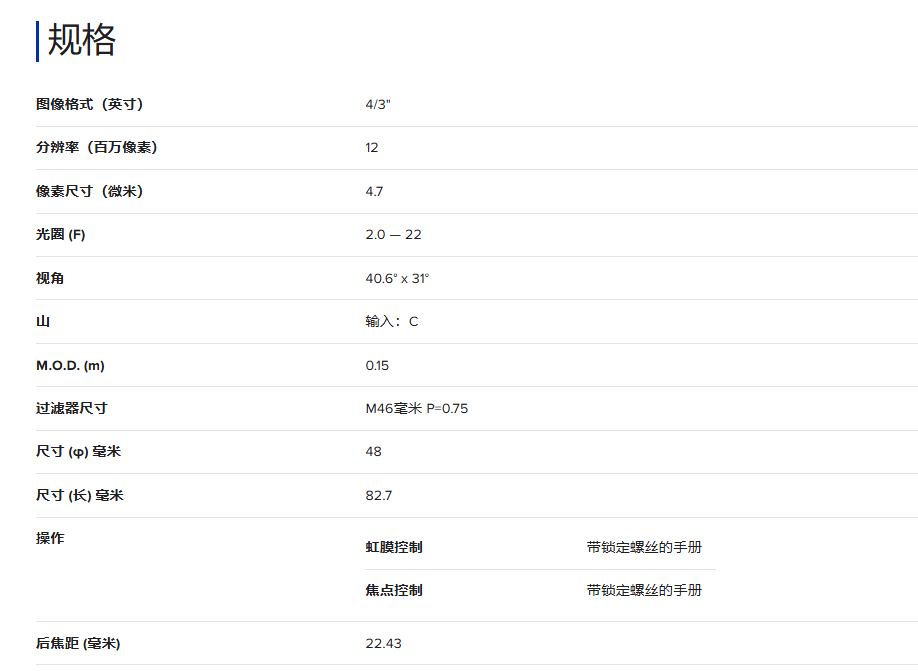
Task: Select the 尺寸 (φ) 毫米 label
Action: click(x=78, y=452)
